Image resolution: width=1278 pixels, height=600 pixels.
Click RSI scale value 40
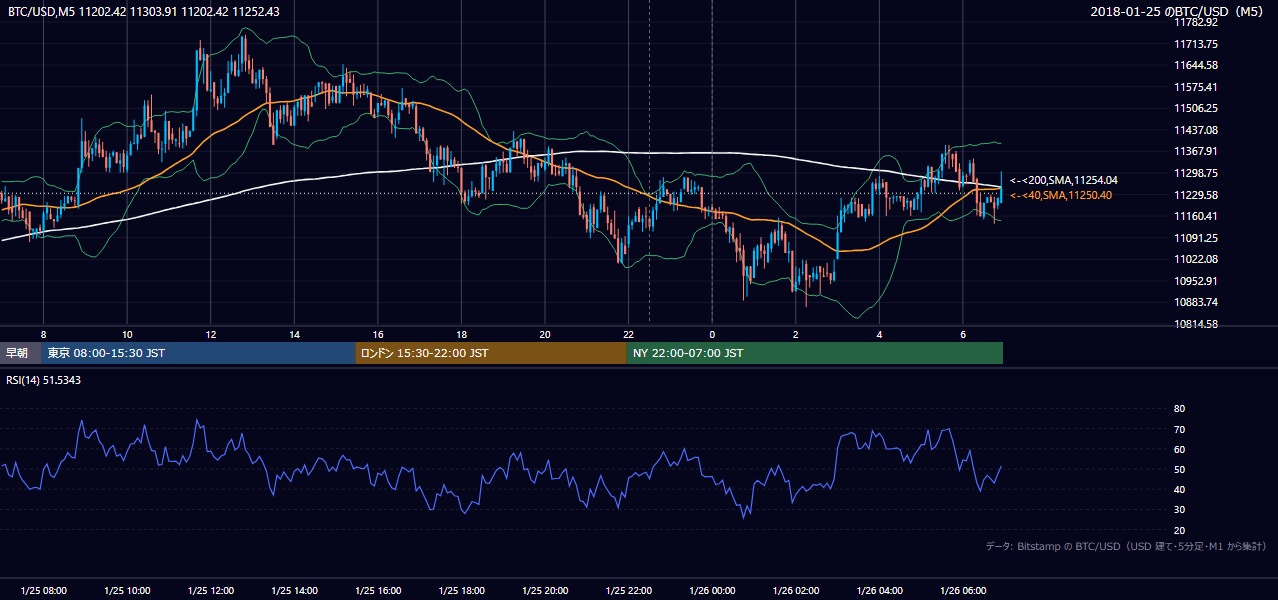1179,489
